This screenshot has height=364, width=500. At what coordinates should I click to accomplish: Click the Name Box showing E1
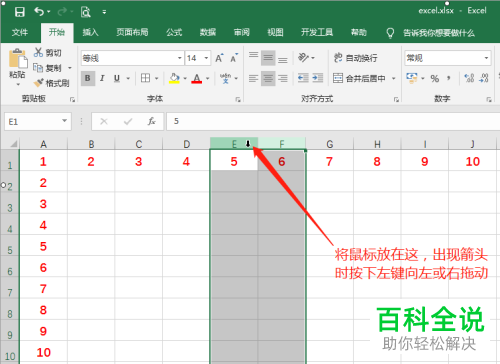pyautogui.click(x=38, y=122)
